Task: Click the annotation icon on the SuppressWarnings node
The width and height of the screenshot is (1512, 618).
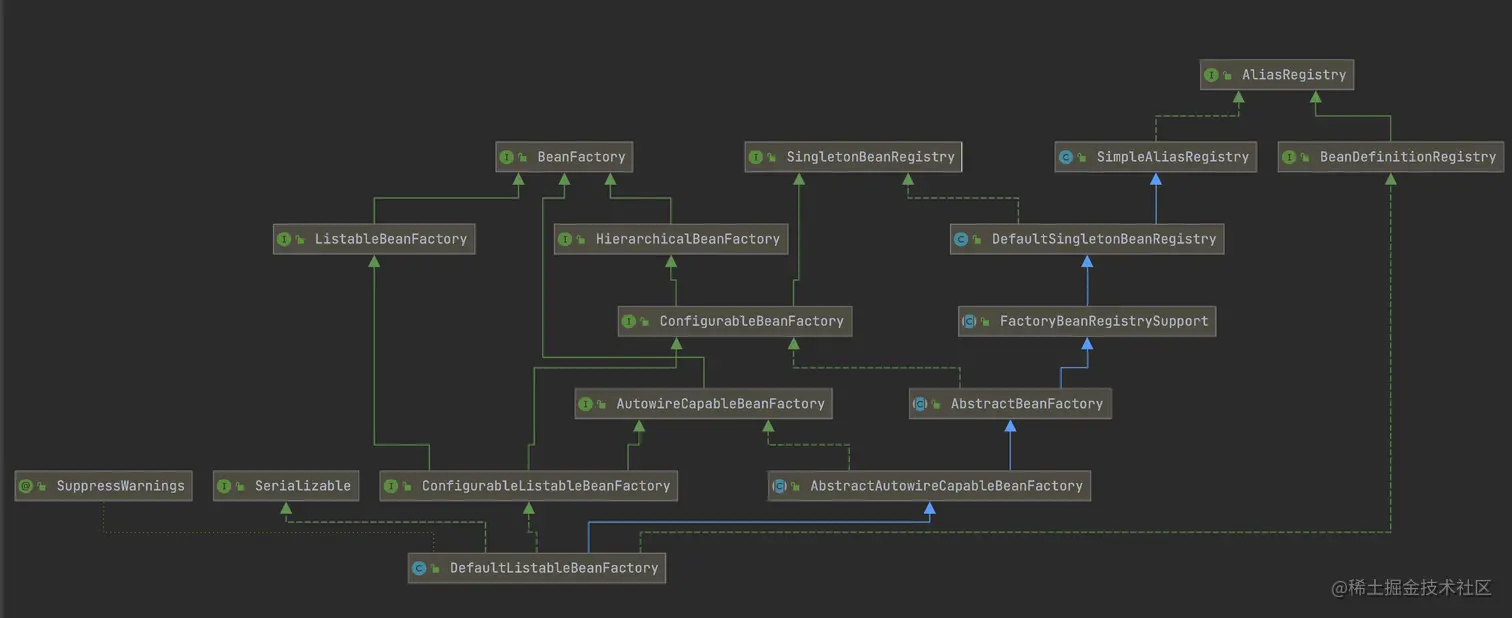Action: (x=25, y=486)
